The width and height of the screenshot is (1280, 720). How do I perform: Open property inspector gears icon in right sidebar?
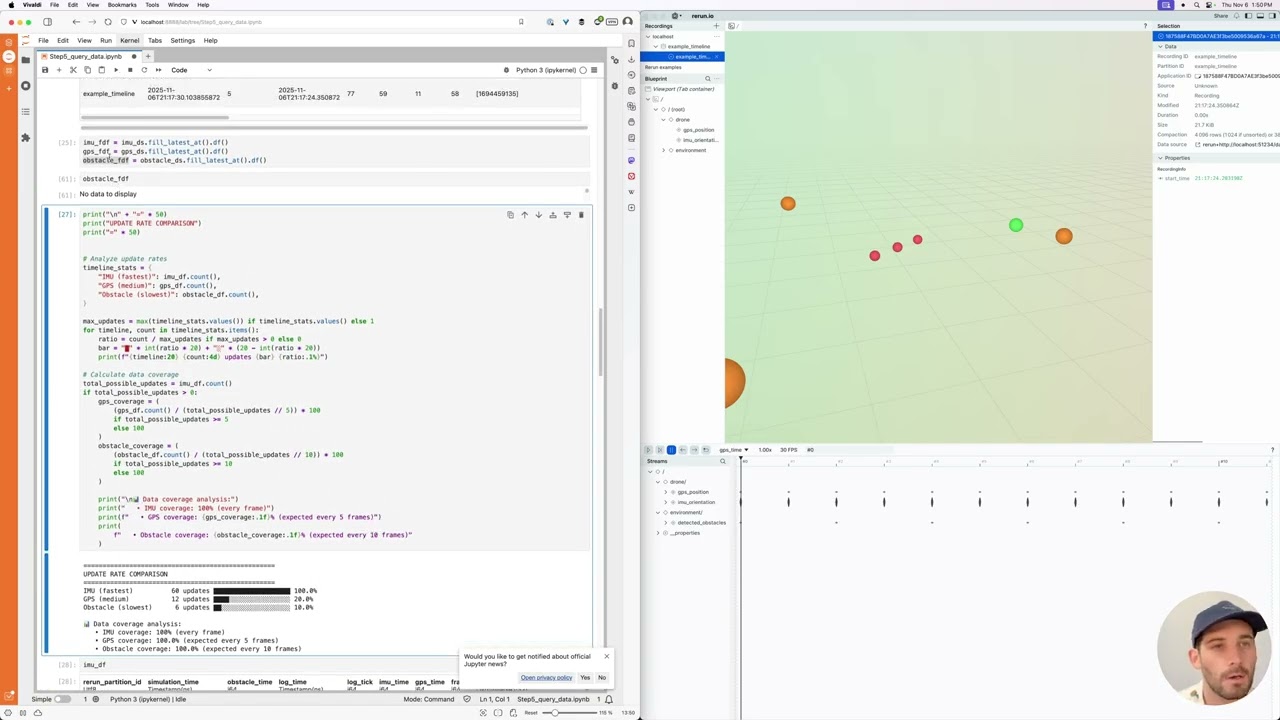click(615, 59)
